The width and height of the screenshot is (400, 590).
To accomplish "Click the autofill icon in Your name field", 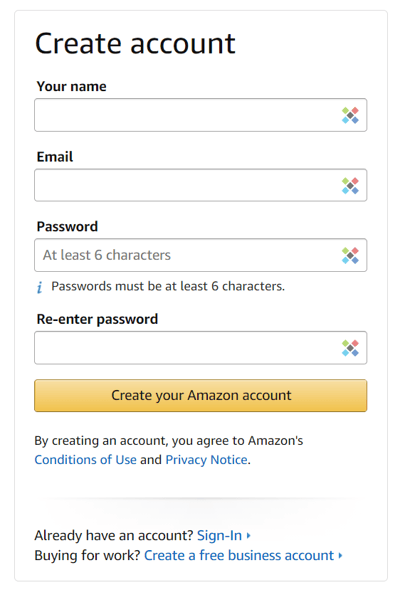I will (350, 115).
